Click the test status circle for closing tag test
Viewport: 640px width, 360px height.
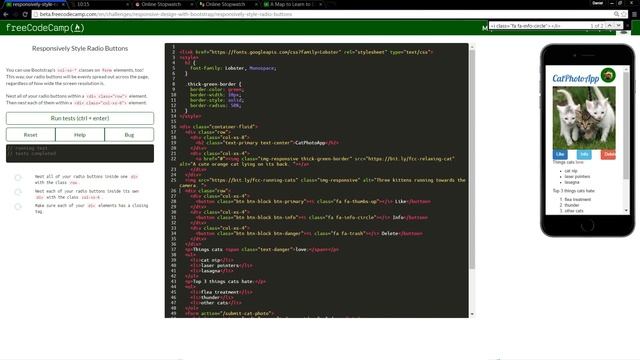pos(18,207)
